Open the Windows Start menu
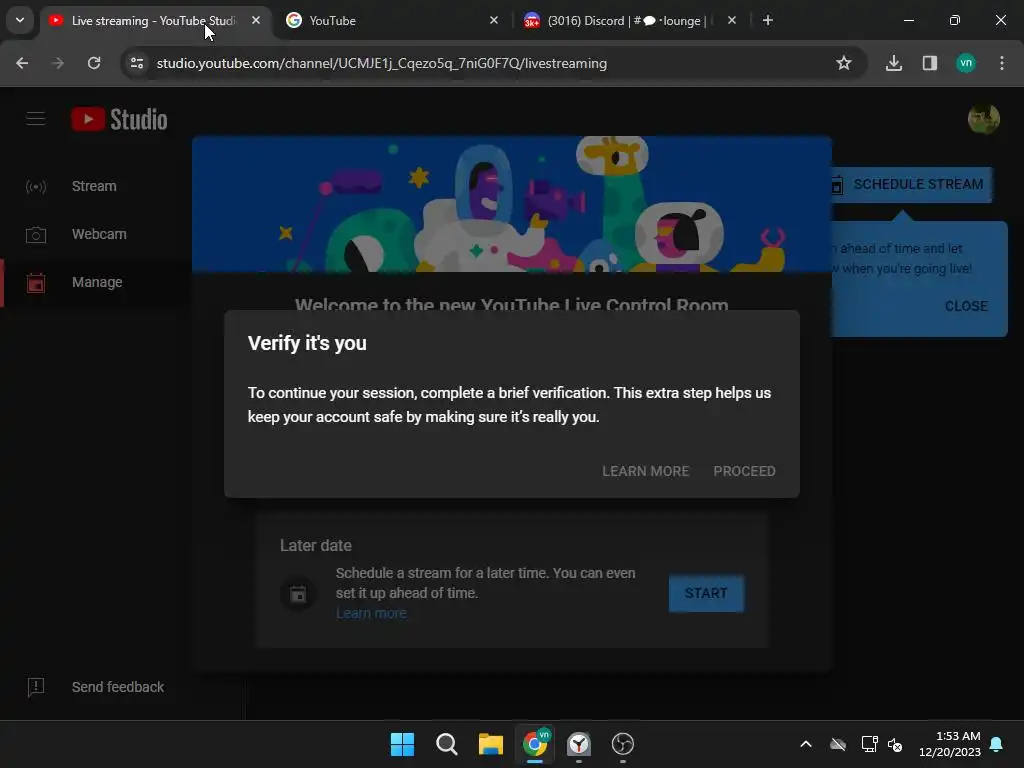 pos(402,744)
